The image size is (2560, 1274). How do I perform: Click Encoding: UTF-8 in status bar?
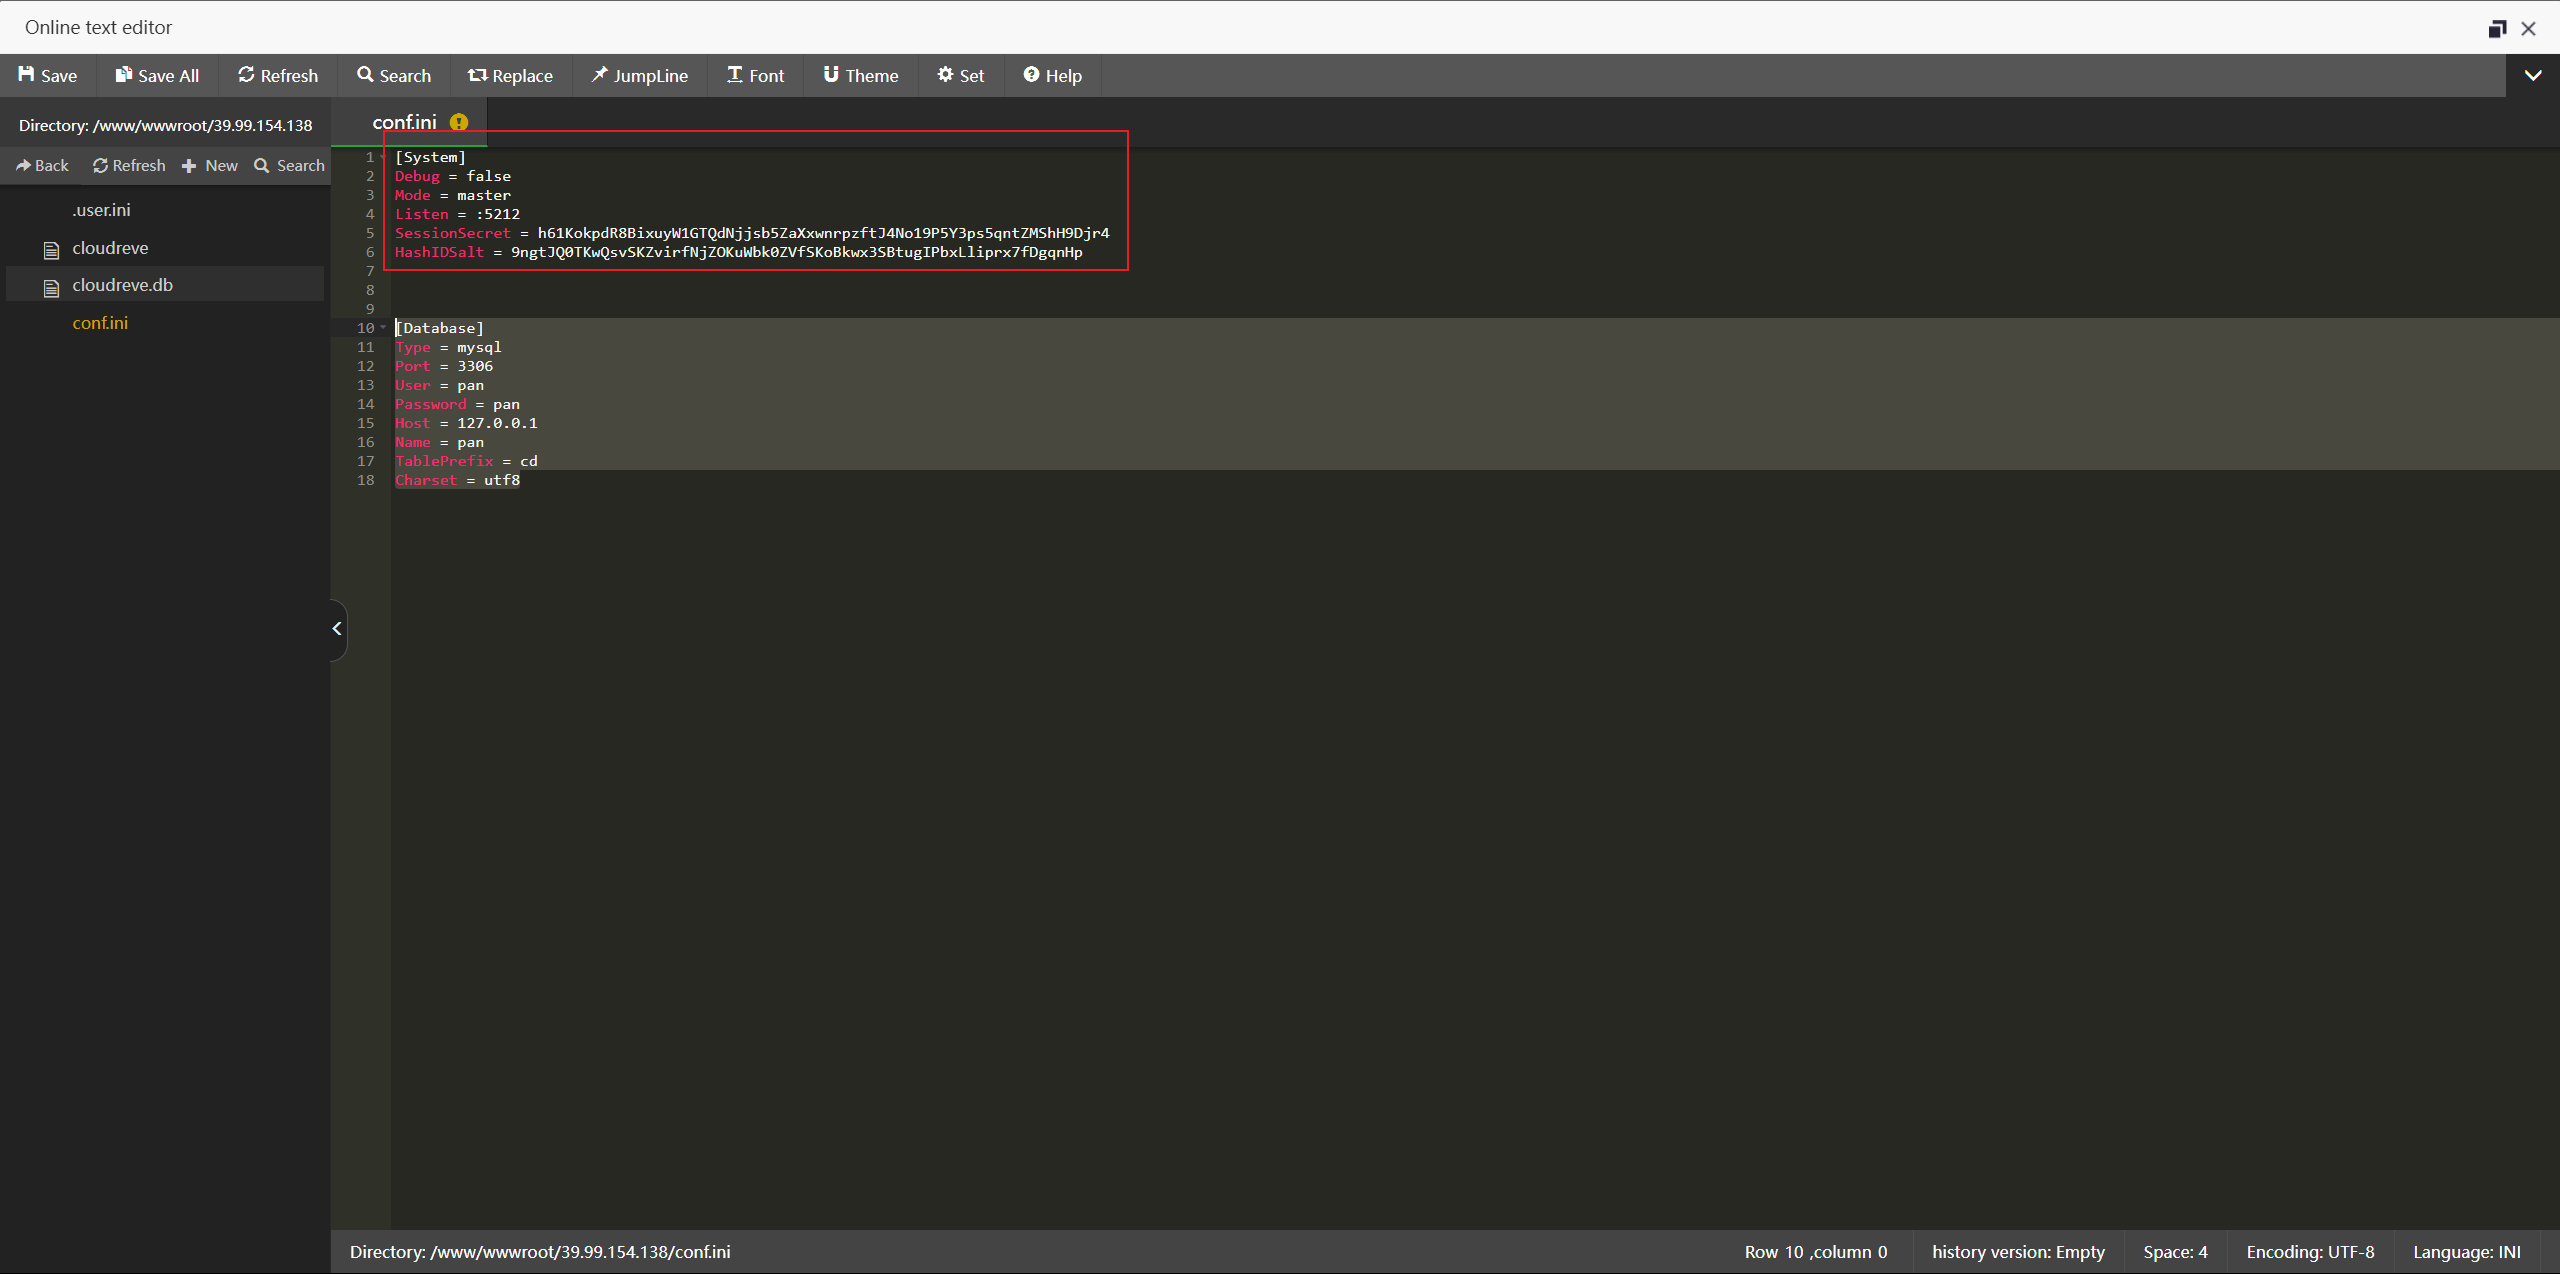click(2310, 1252)
